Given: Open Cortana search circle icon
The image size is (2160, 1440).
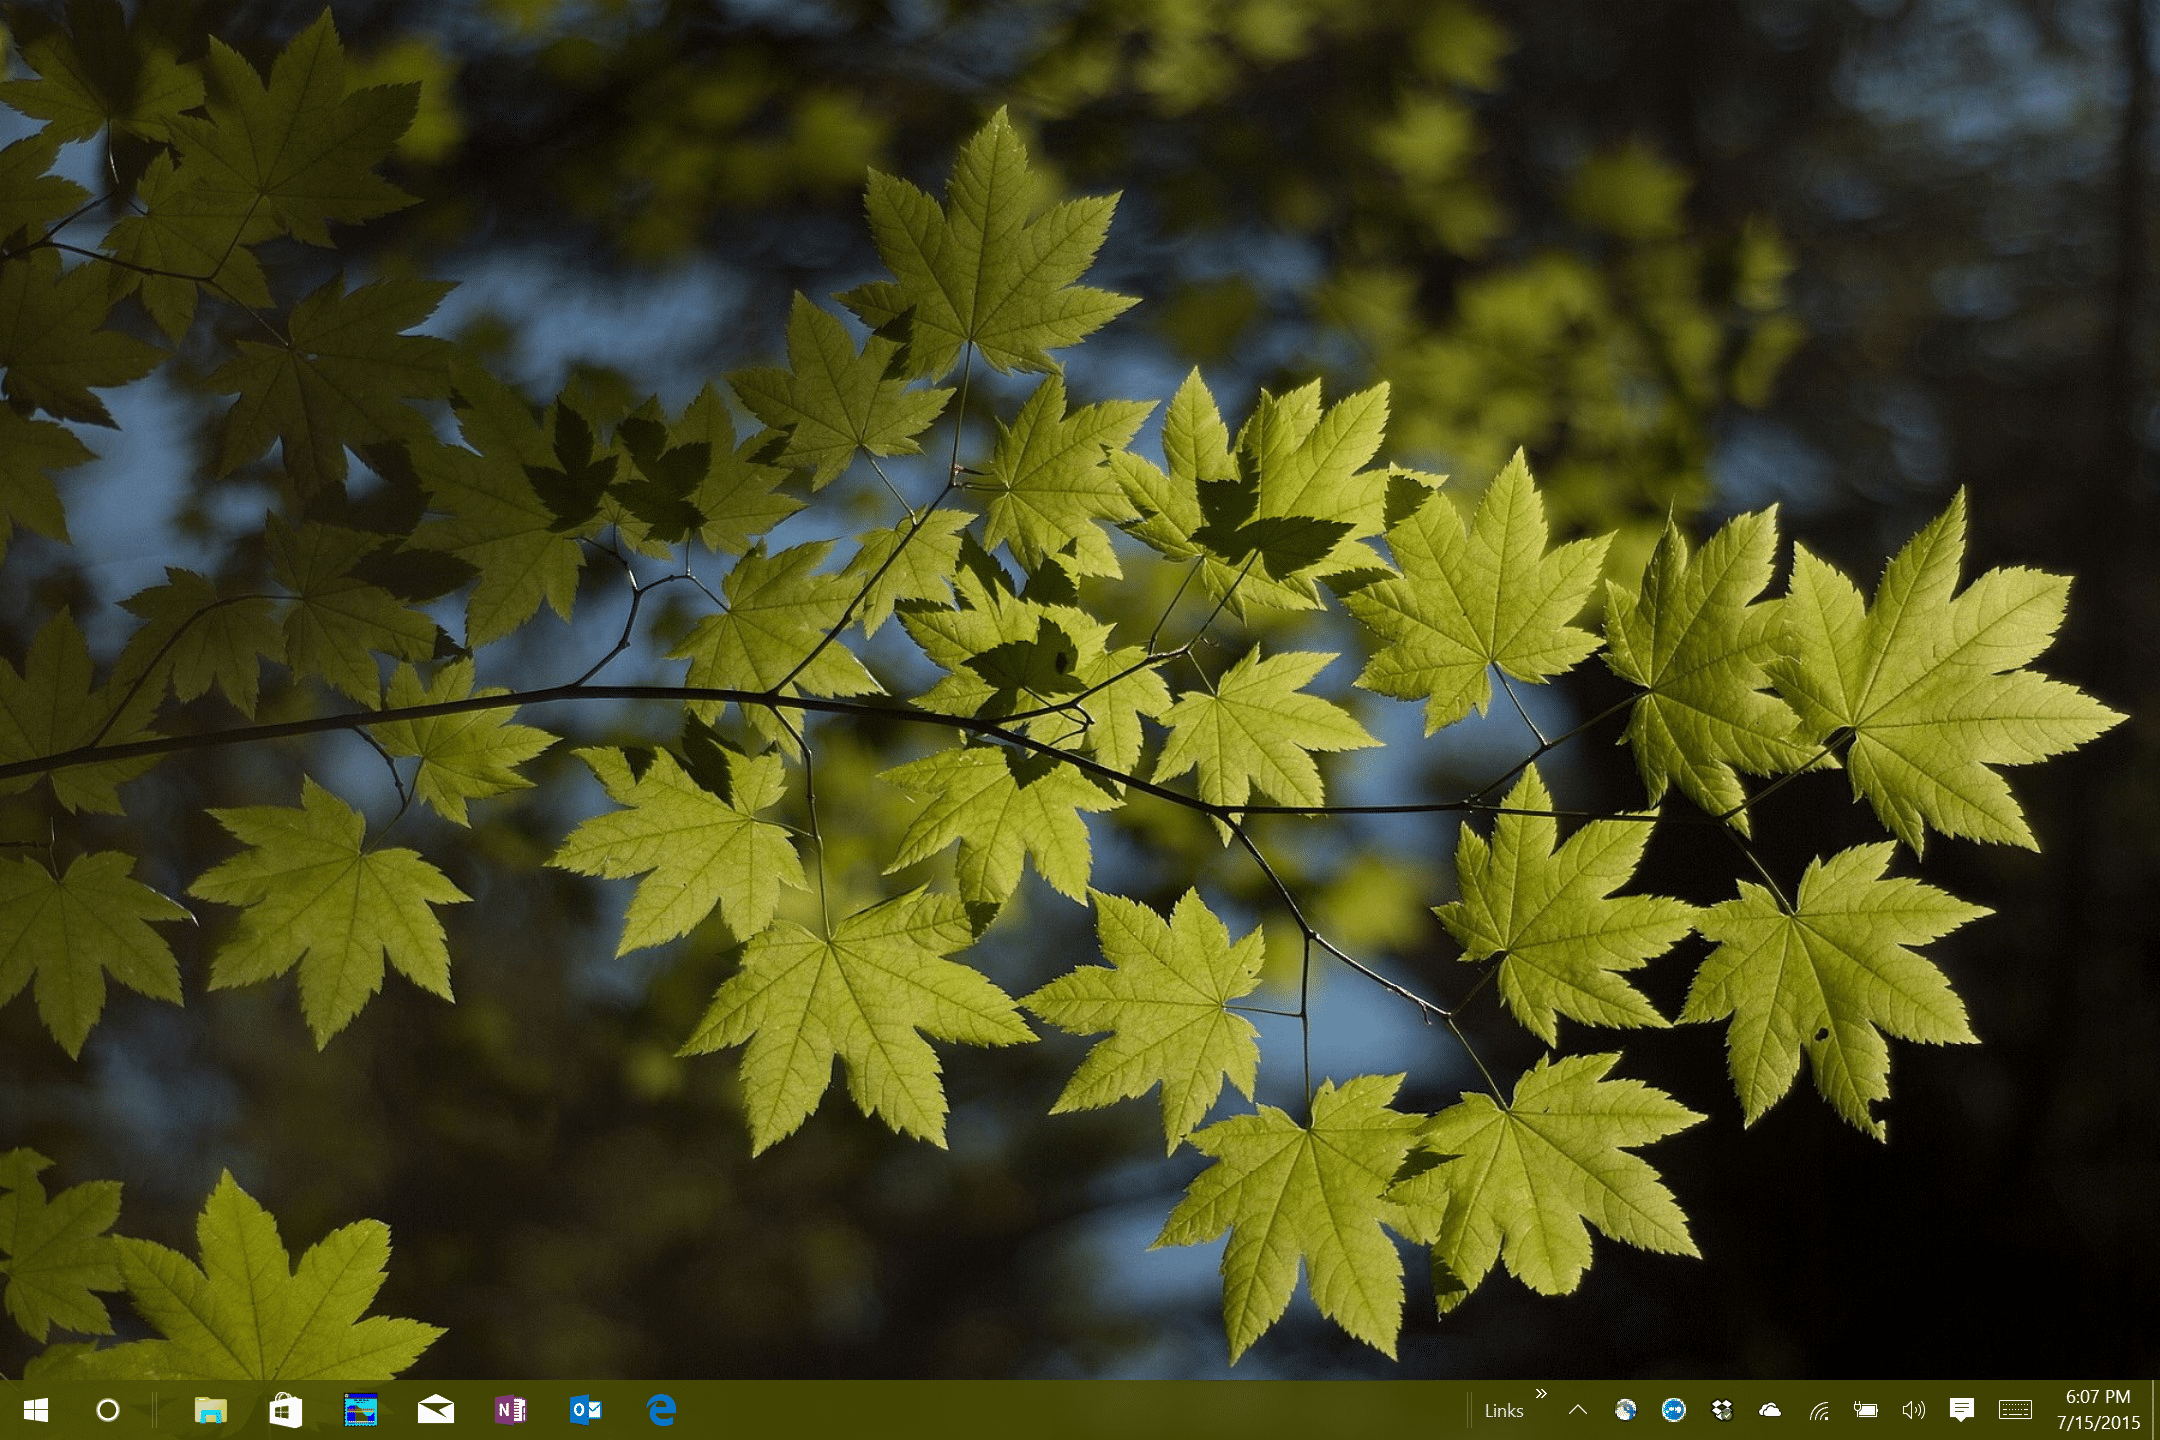Looking at the screenshot, I should click(x=108, y=1410).
